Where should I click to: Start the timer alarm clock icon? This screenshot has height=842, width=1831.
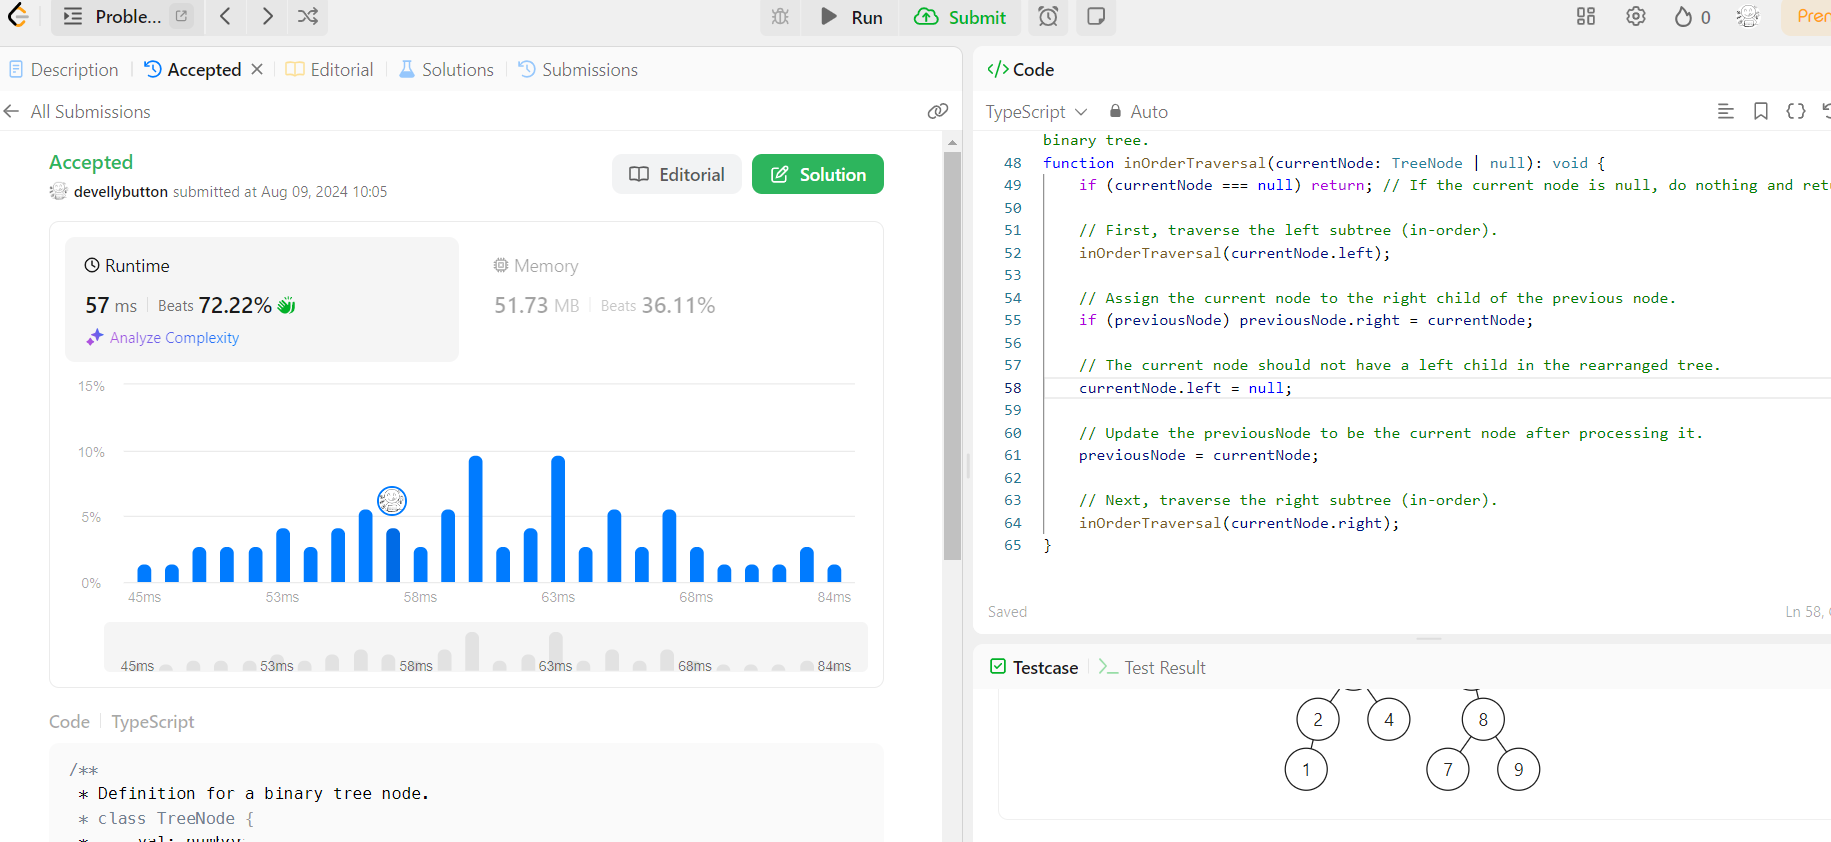click(x=1048, y=17)
